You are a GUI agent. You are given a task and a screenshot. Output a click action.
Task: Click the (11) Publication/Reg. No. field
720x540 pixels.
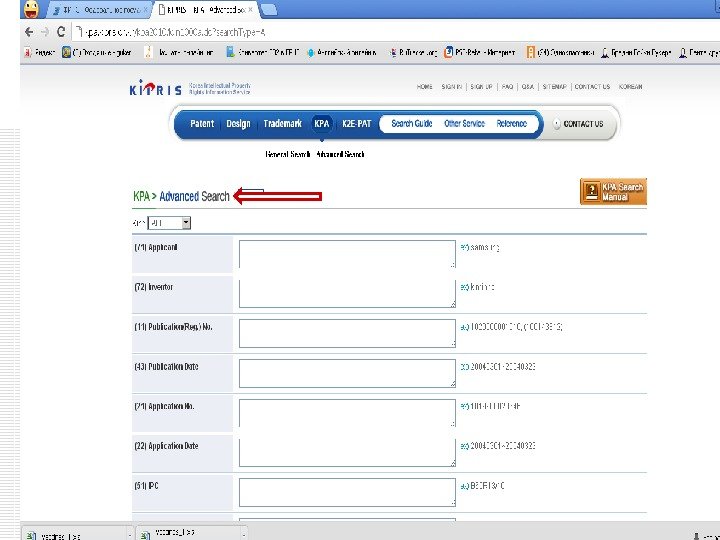click(347, 333)
